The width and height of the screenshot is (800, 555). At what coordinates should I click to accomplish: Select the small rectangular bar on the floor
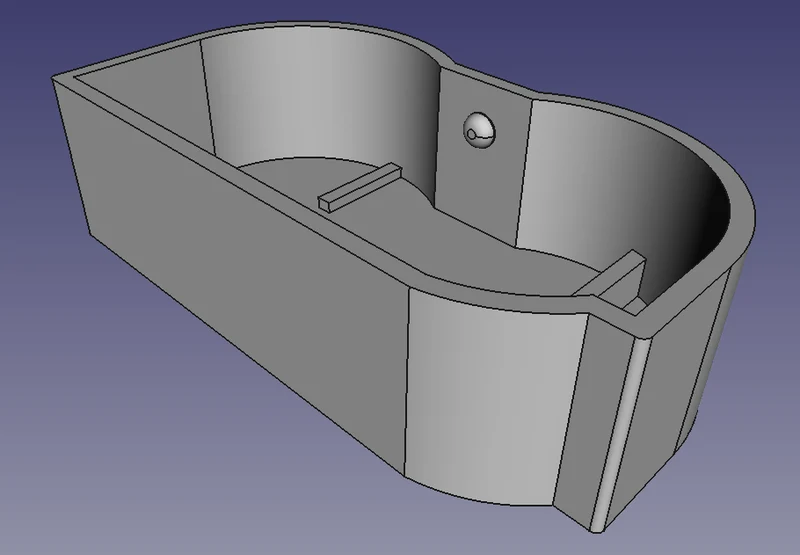coord(359,187)
